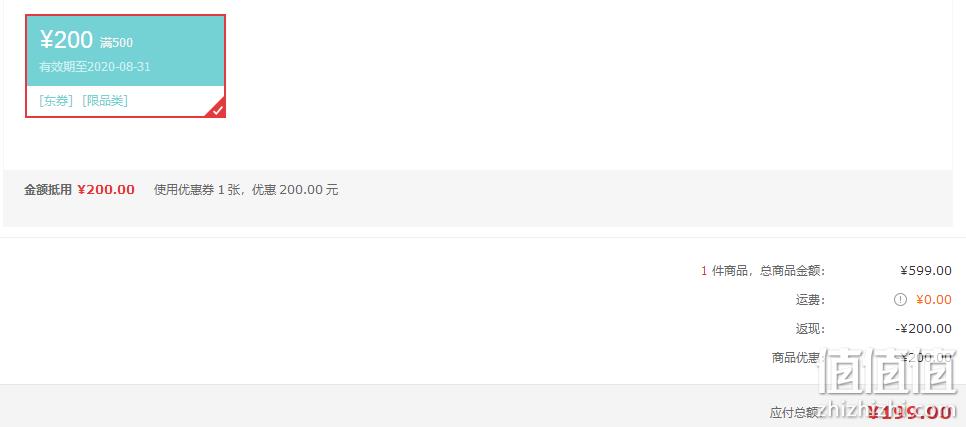Click the red payable total amount
The height and width of the screenshot is (427, 966).
[909, 412]
